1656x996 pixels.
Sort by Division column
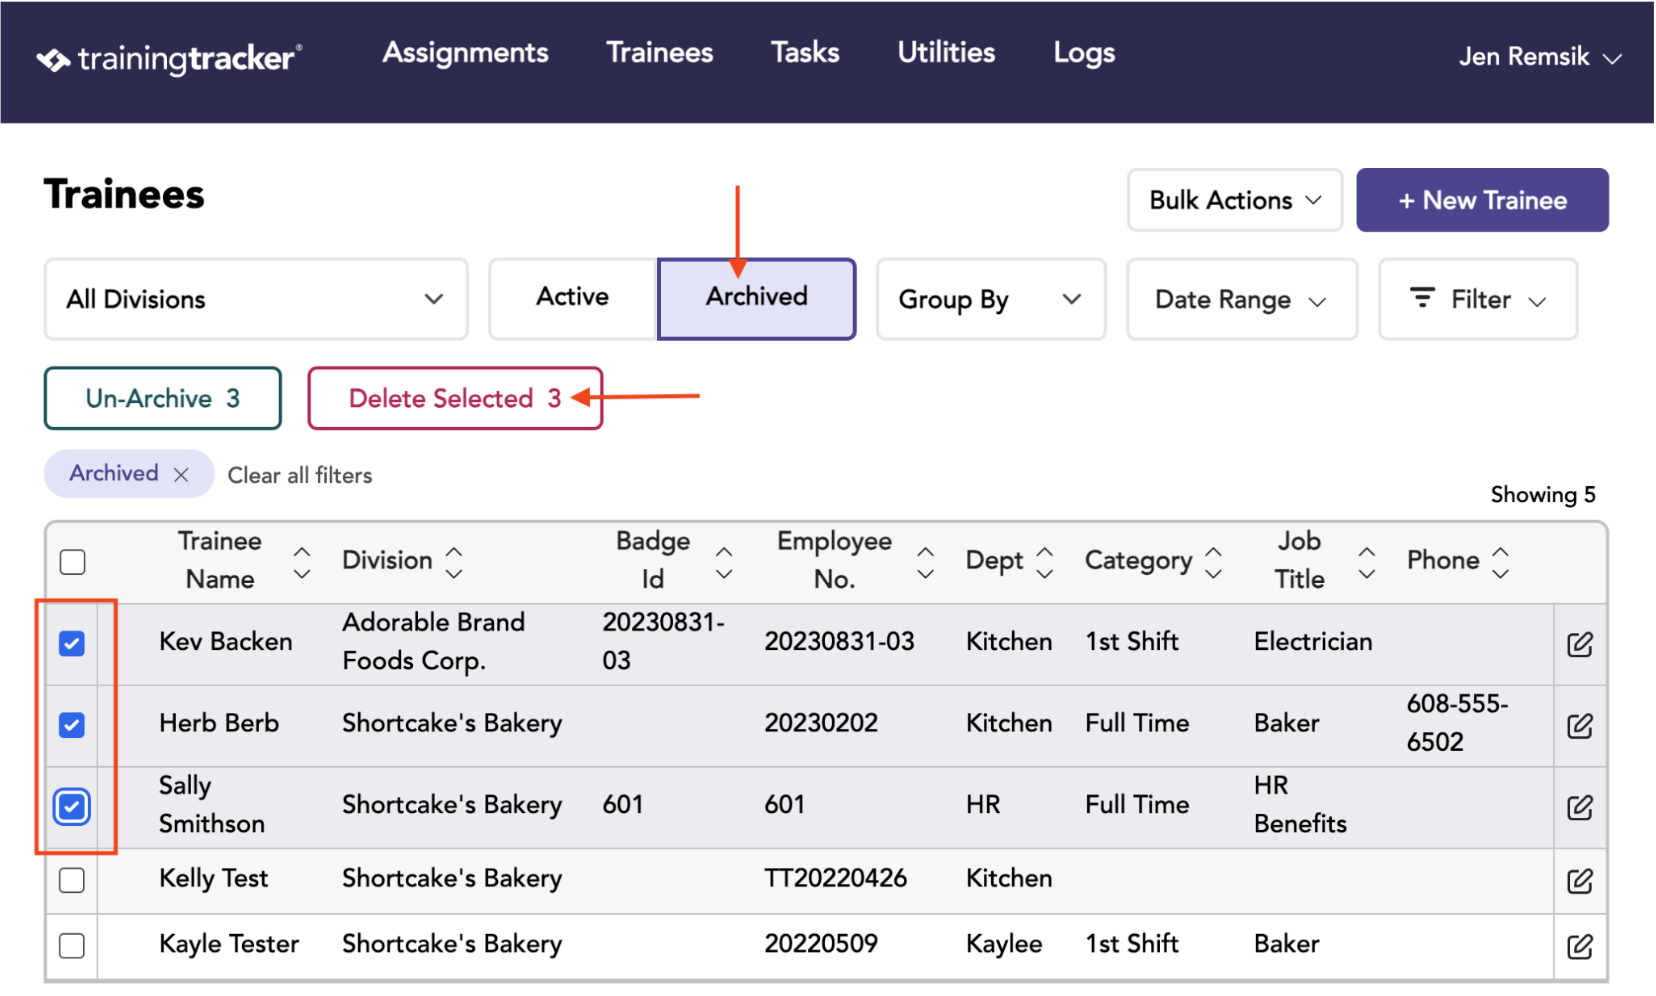[454, 563]
